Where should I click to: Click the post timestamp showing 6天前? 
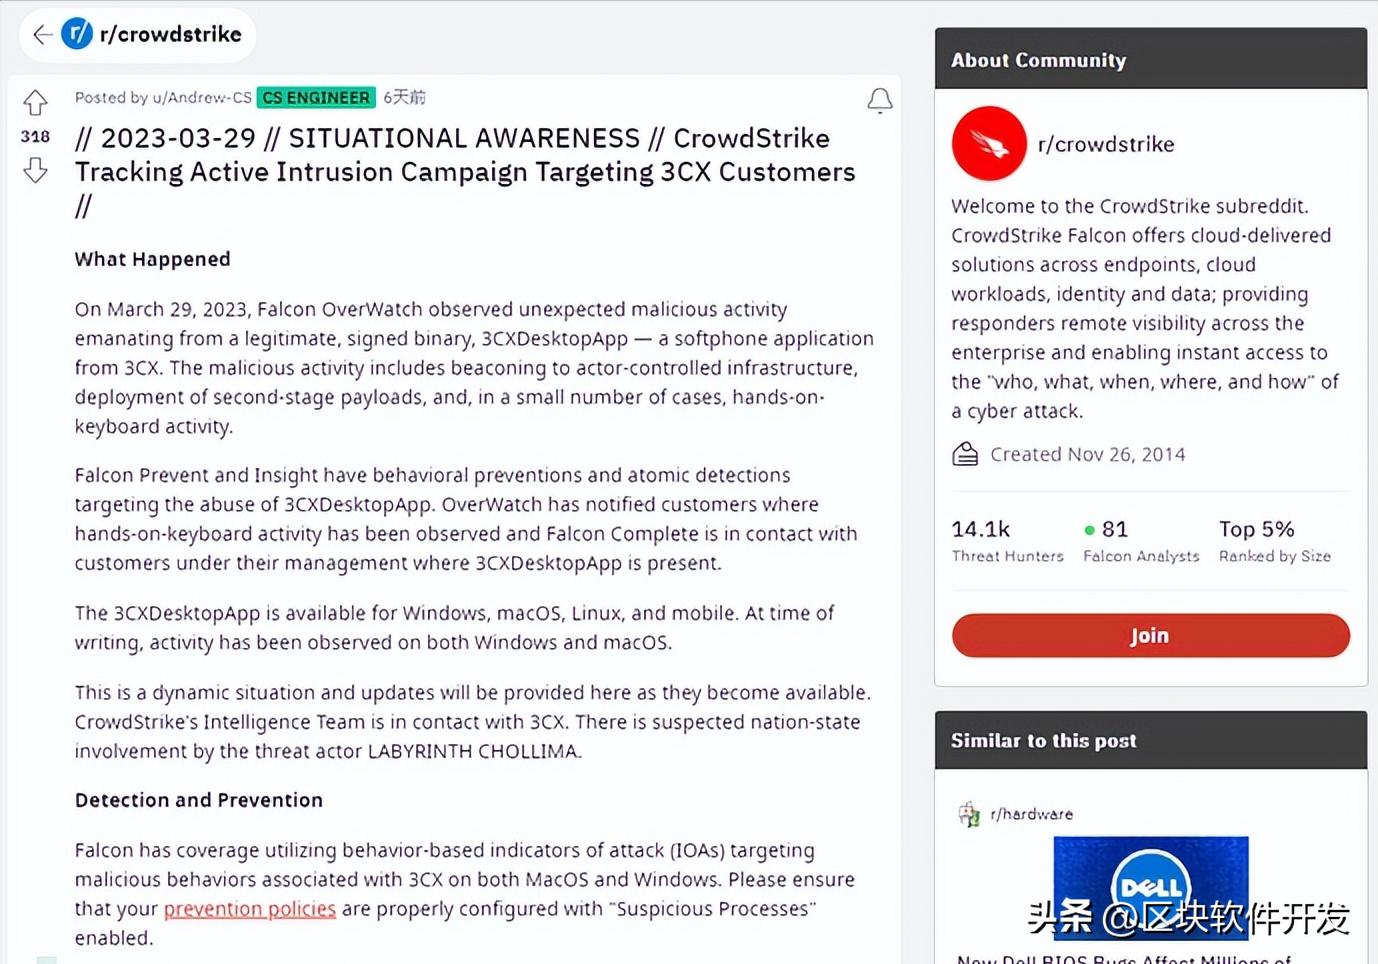(404, 97)
